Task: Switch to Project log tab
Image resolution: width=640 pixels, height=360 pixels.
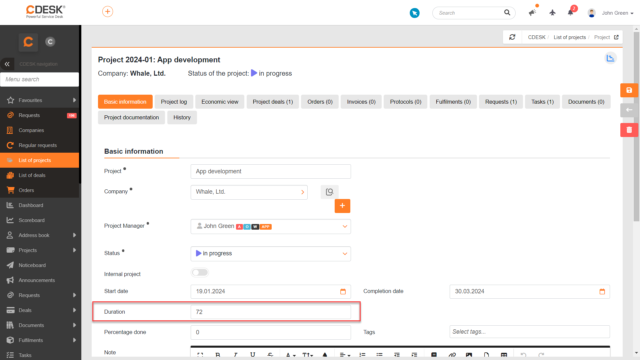Action: [174, 102]
